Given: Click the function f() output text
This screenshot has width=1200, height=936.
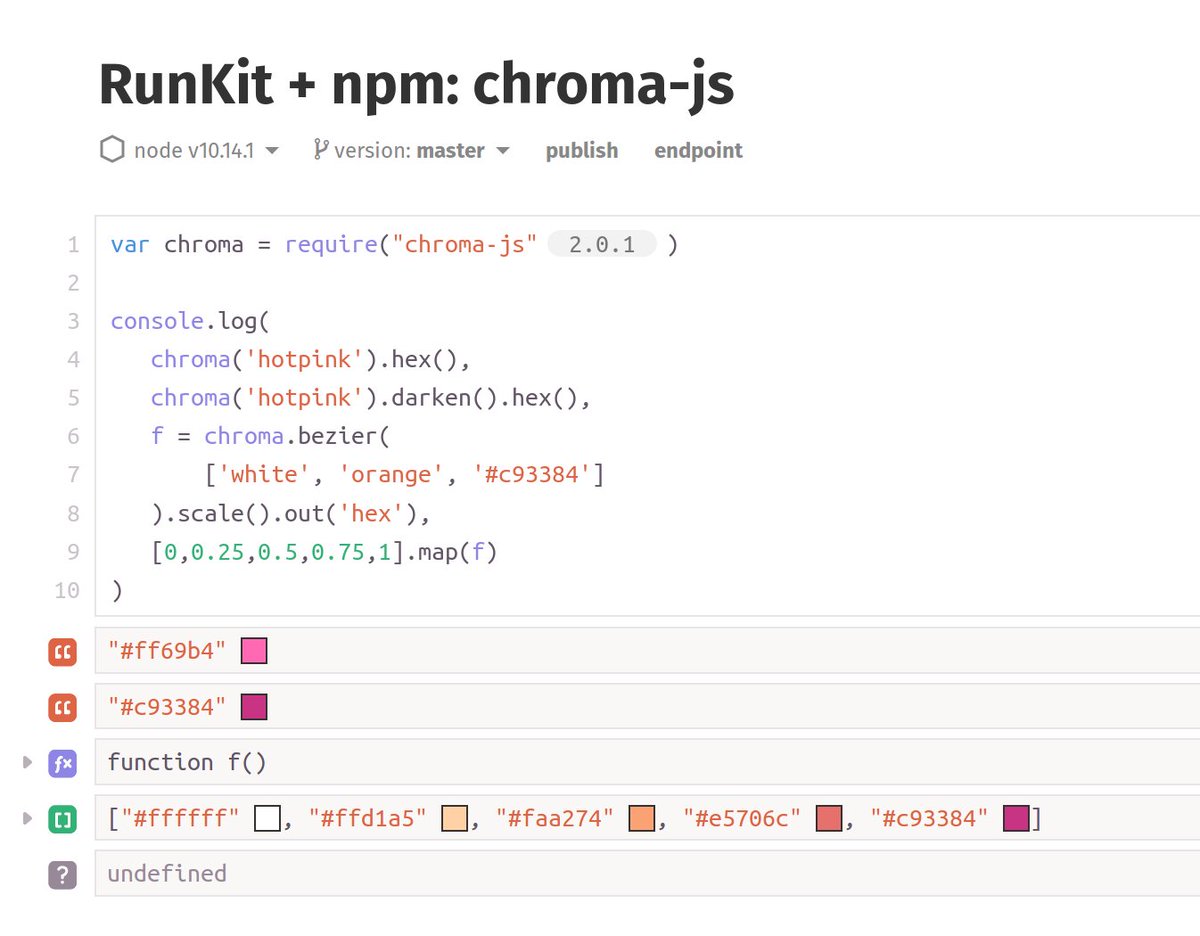Looking at the screenshot, I should [x=187, y=763].
